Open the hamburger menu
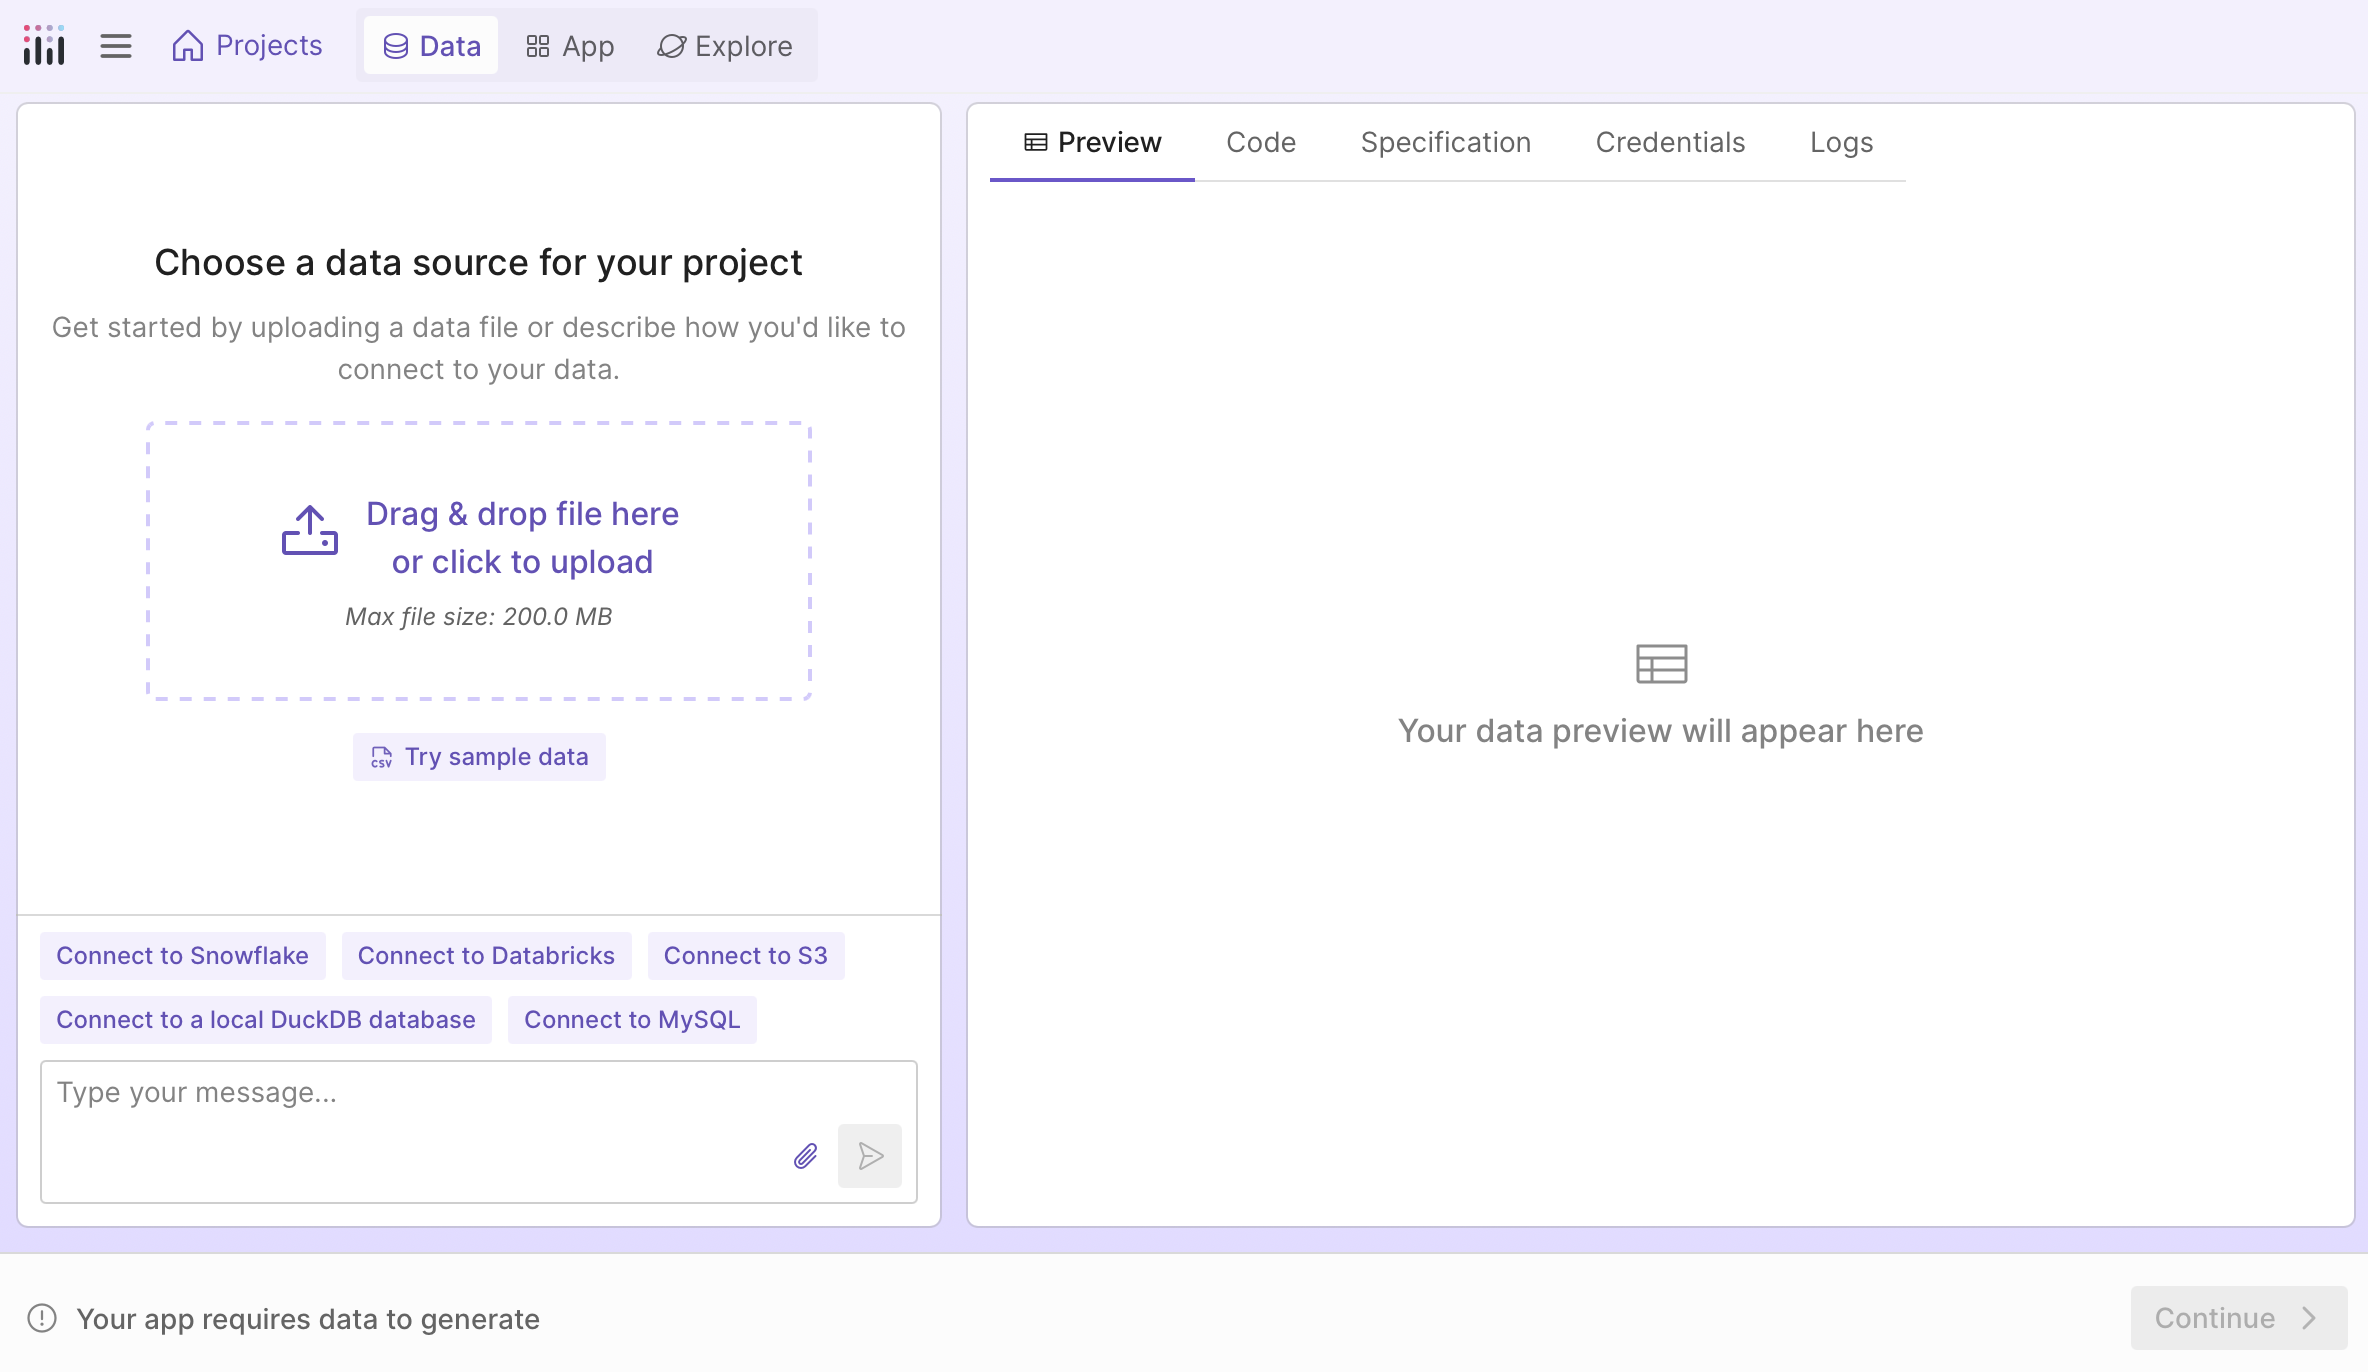 (116, 46)
